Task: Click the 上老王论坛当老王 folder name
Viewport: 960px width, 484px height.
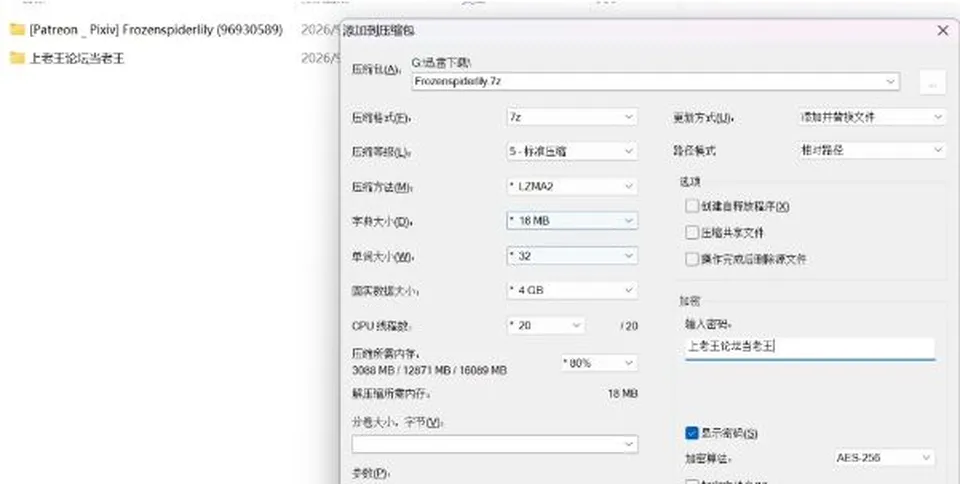Action: point(77,58)
